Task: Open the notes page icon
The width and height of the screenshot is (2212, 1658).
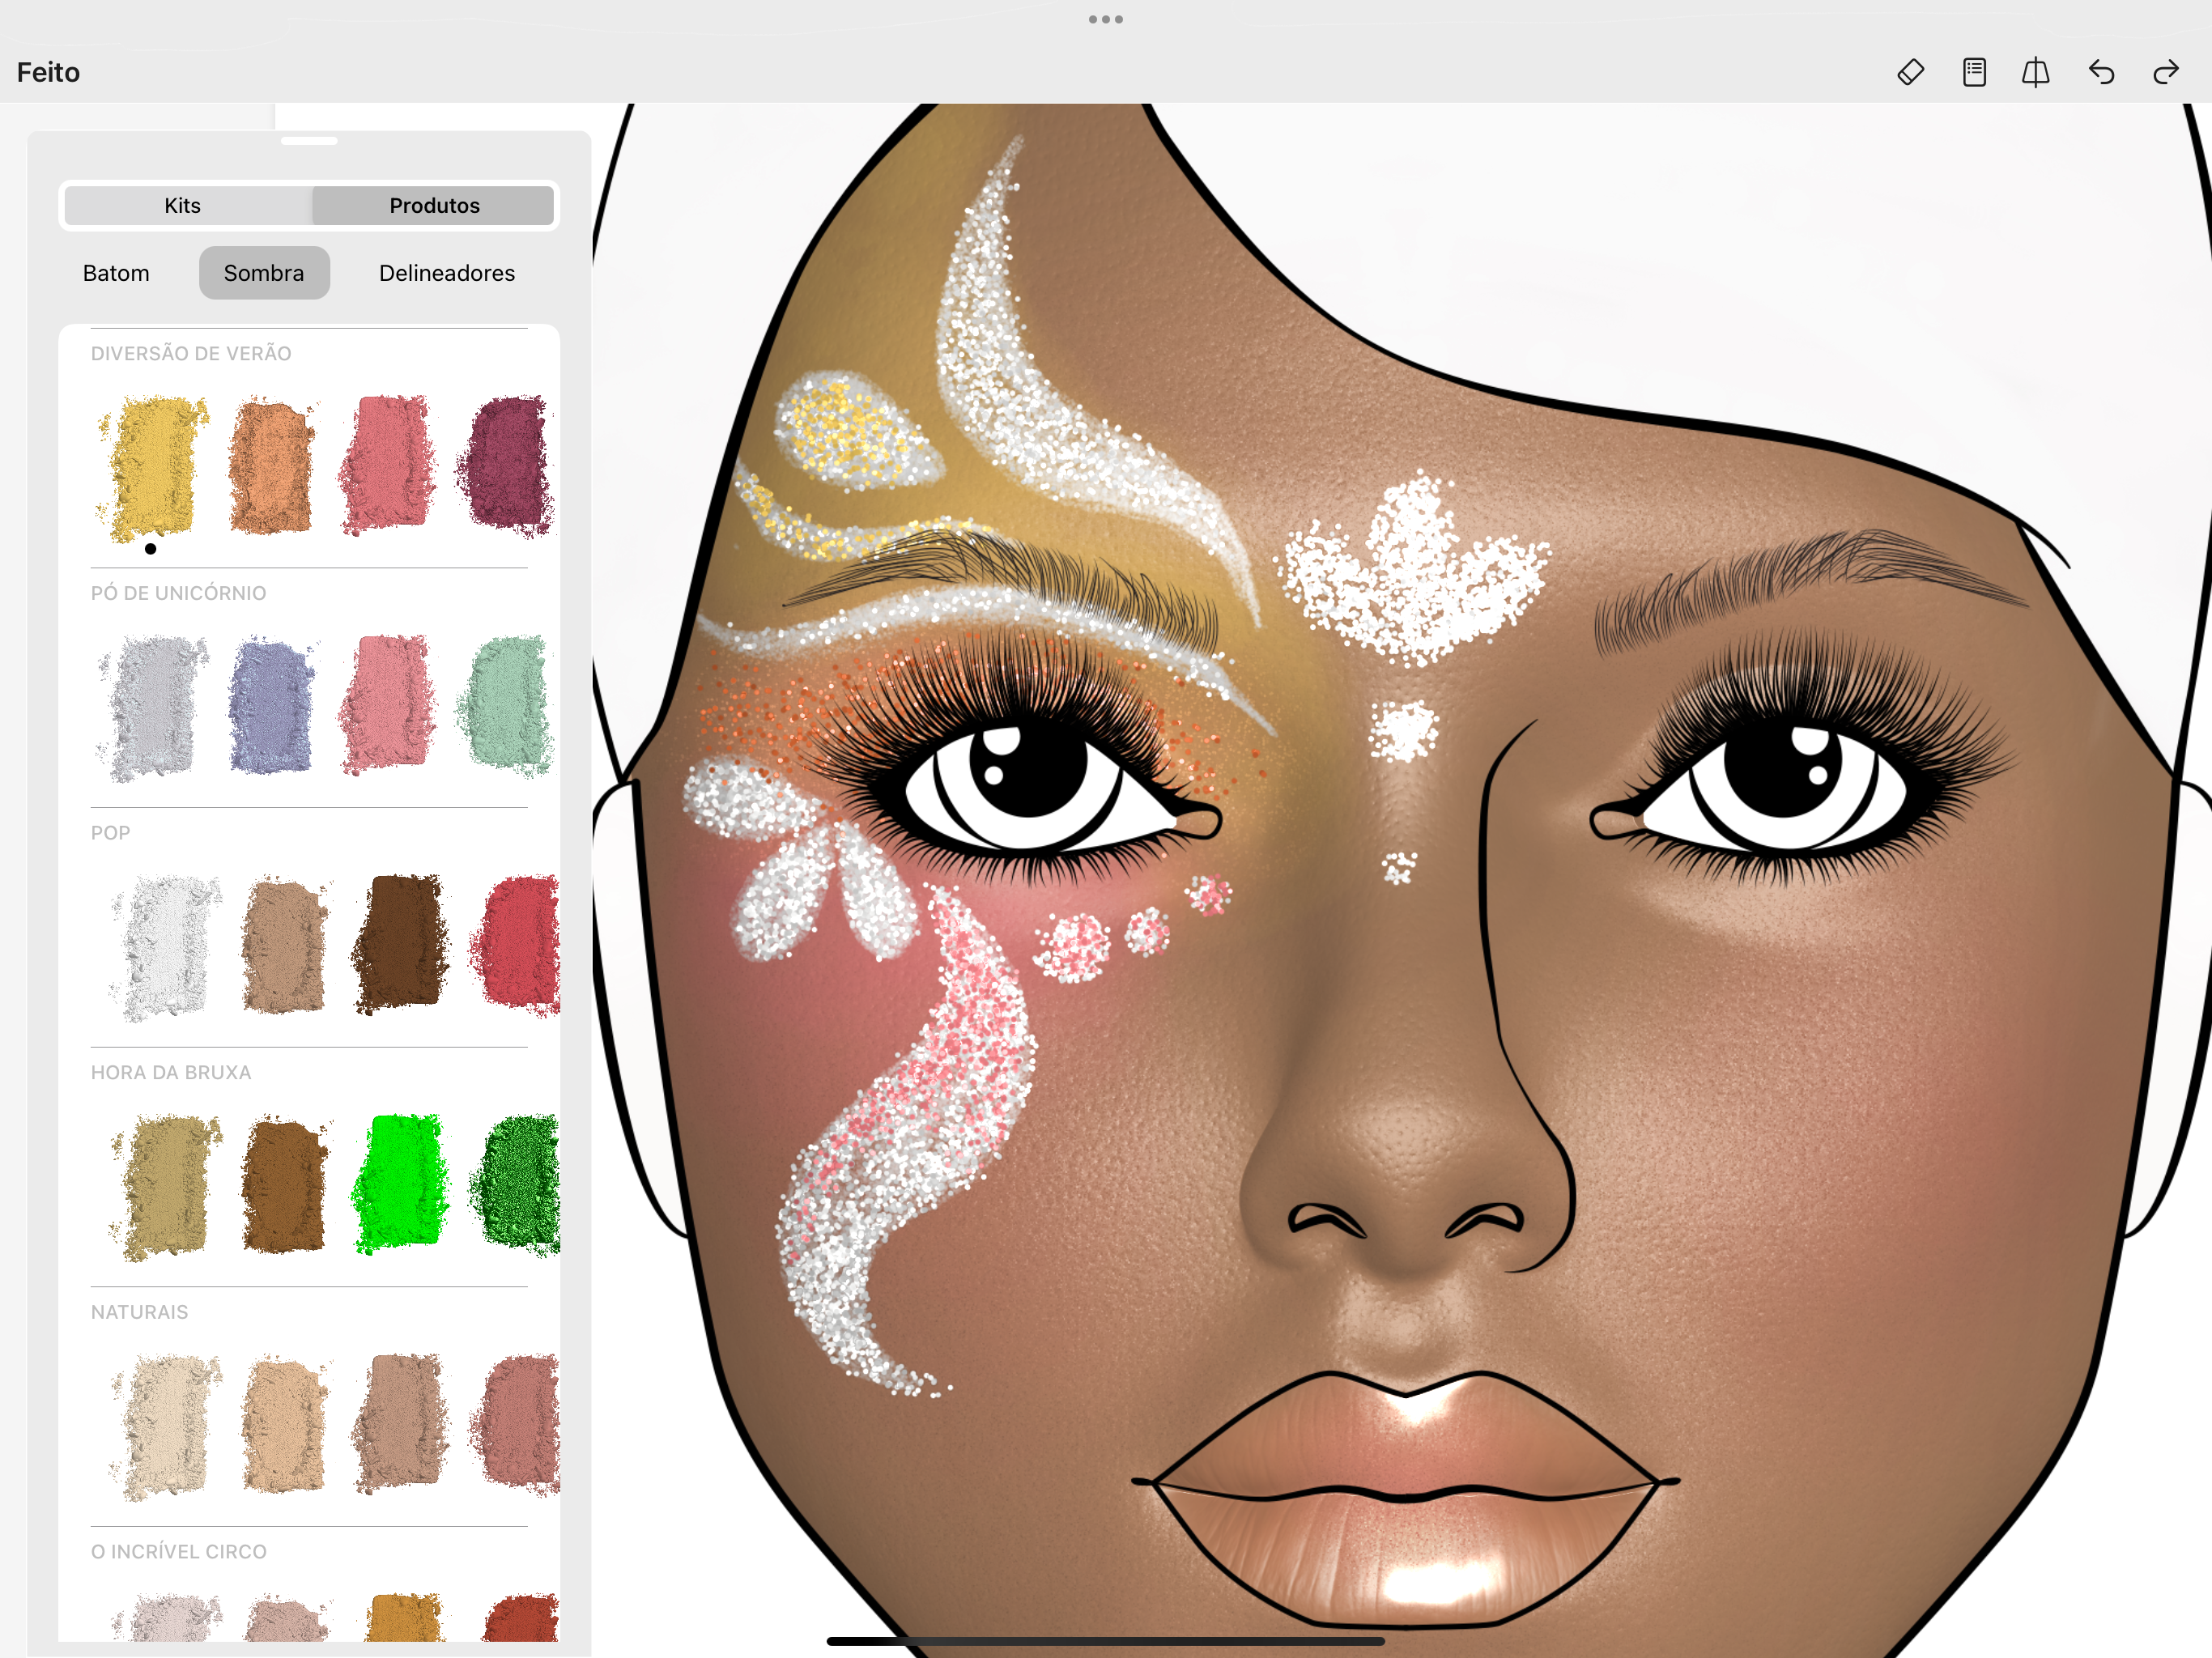Action: 1974,72
